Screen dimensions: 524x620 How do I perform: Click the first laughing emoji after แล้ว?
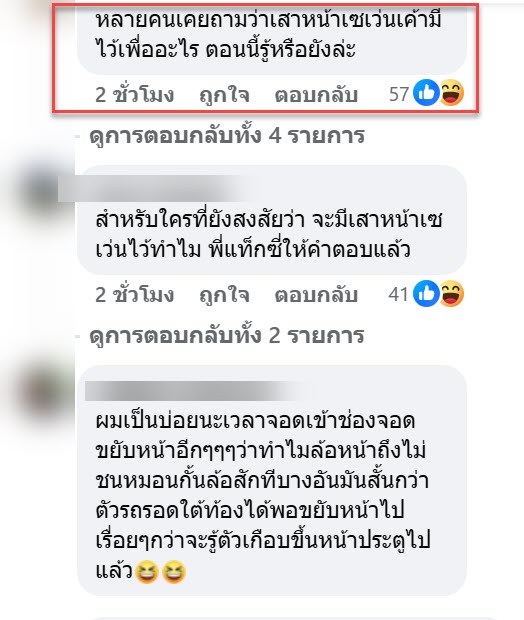(x=147, y=572)
